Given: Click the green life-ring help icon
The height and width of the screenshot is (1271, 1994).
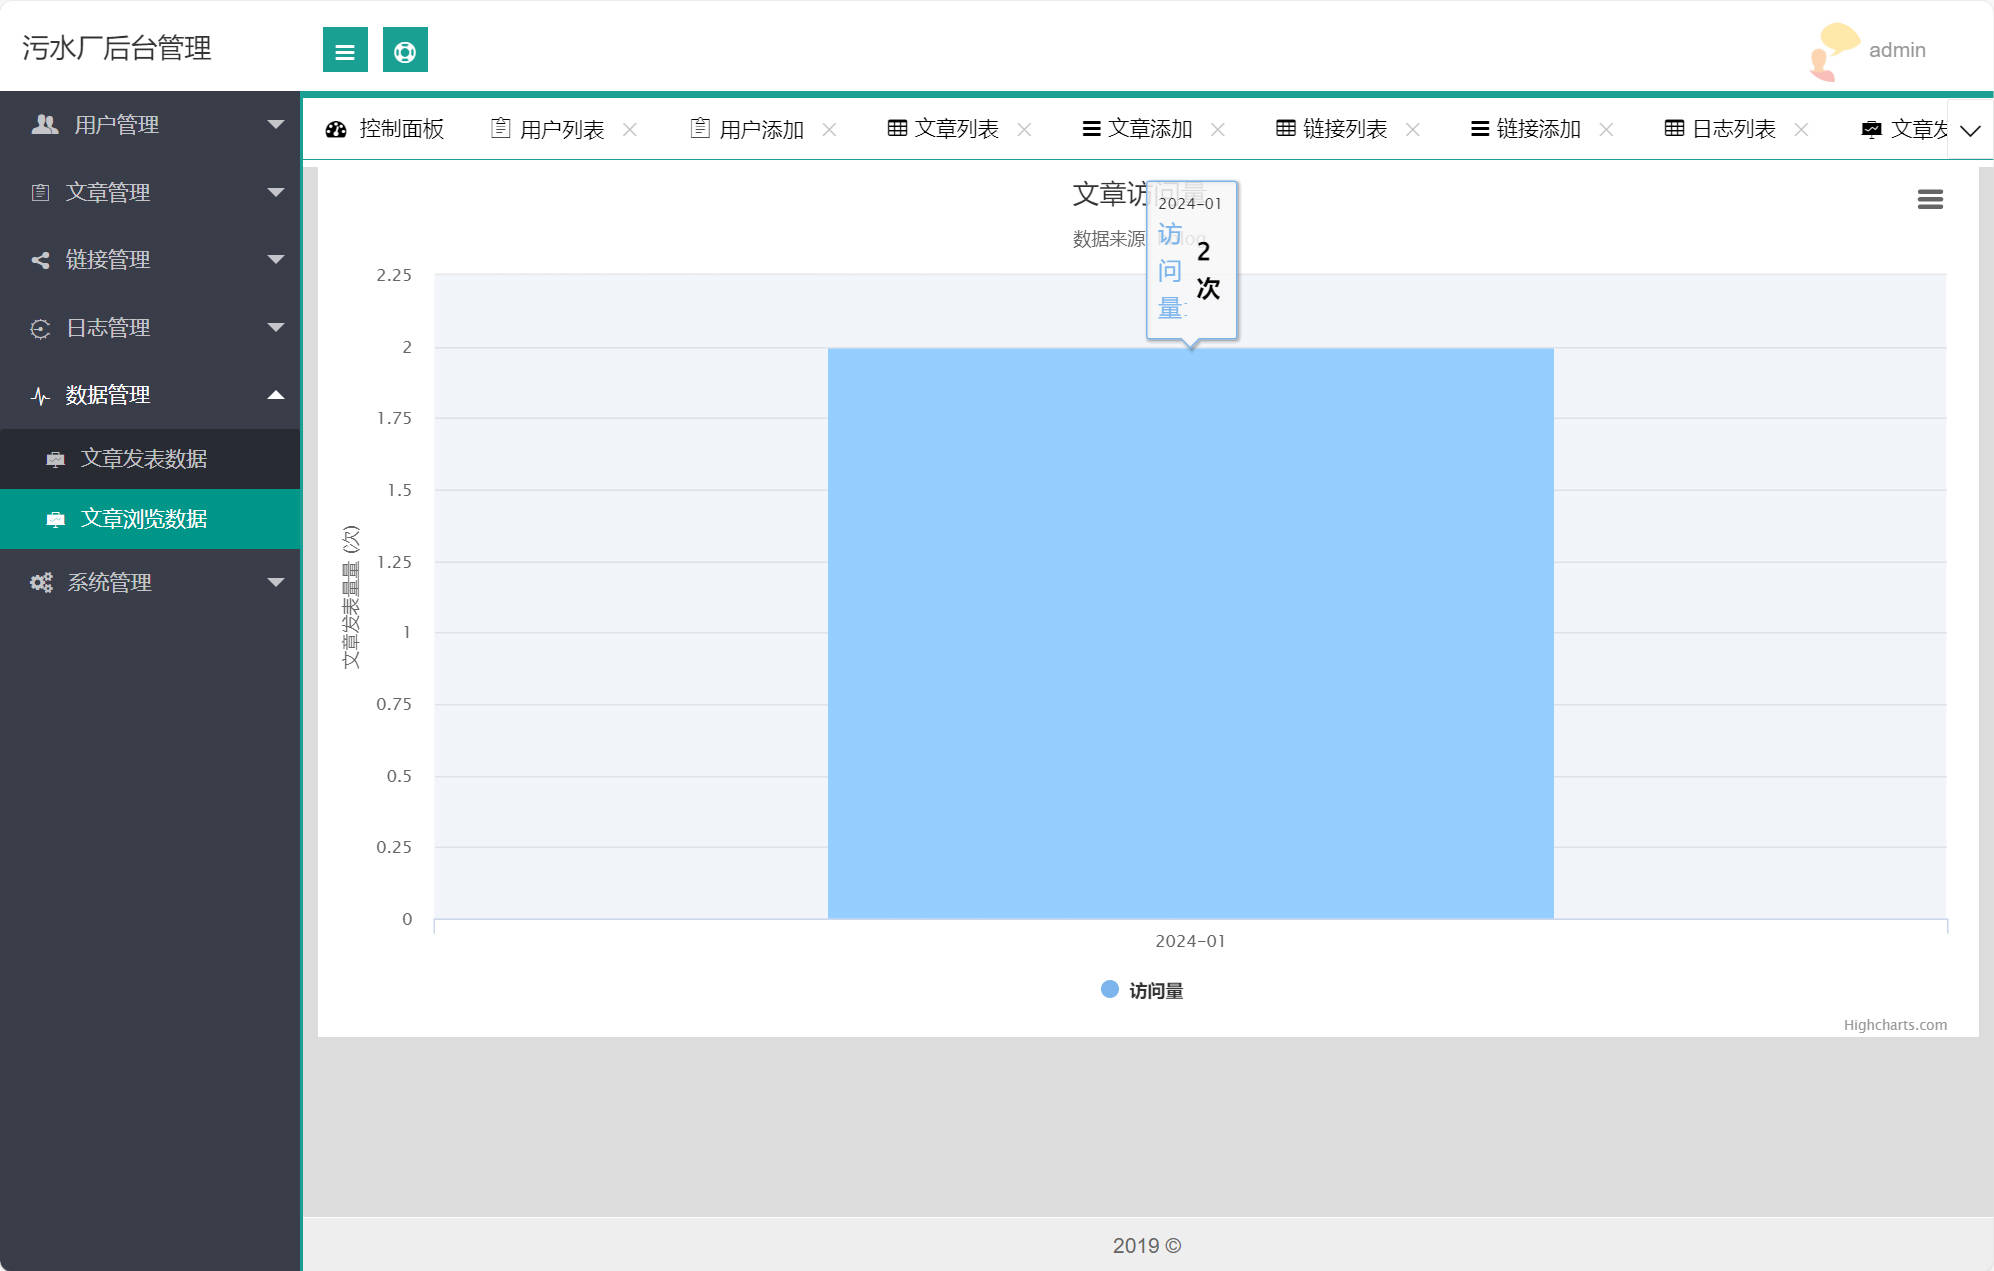Looking at the screenshot, I should (405, 50).
